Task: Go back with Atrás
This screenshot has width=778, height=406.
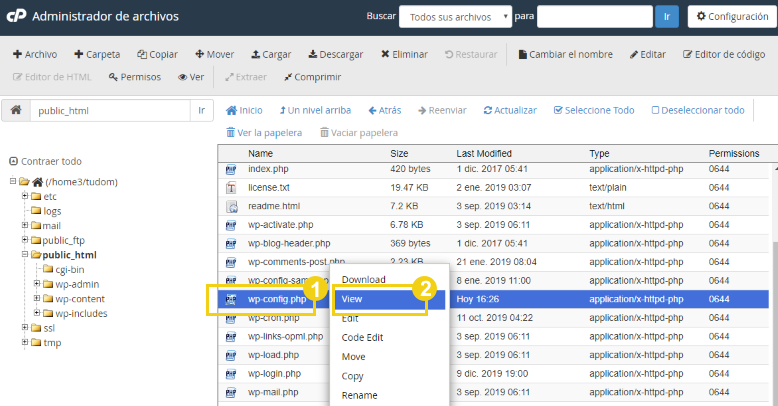Action: pyautogui.click(x=385, y=110)
